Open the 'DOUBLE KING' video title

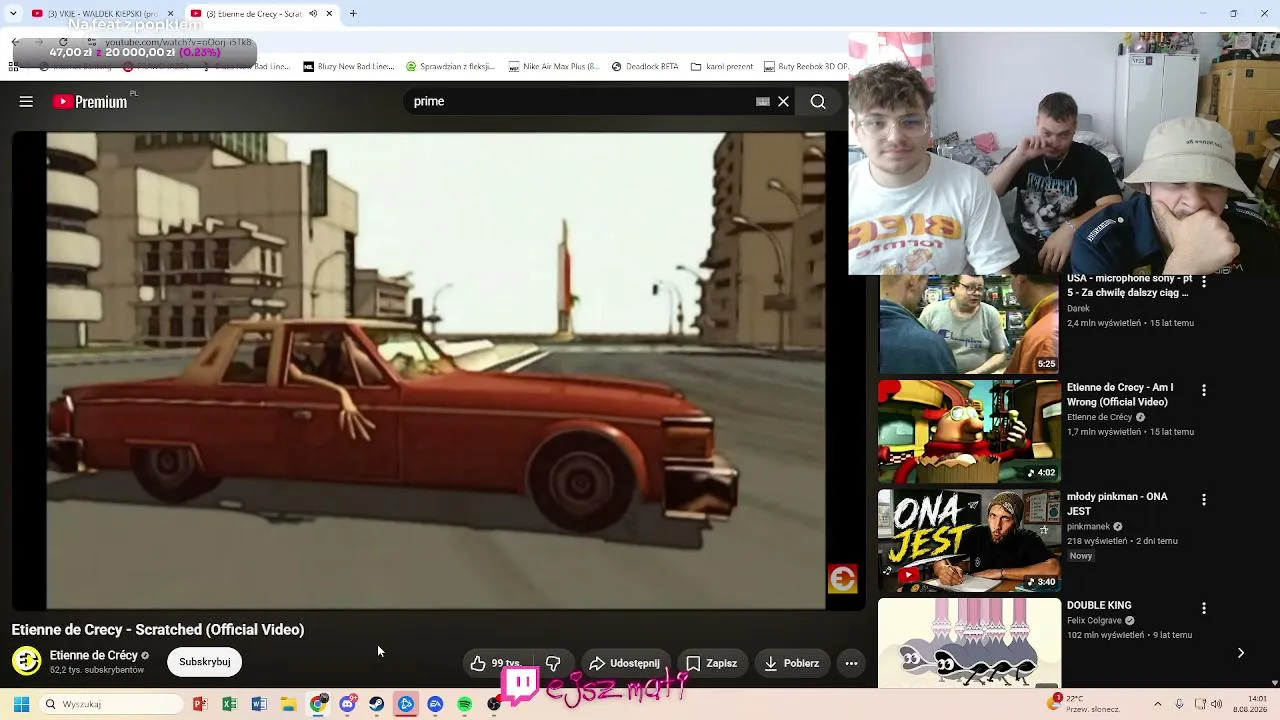click(1099, 606)
